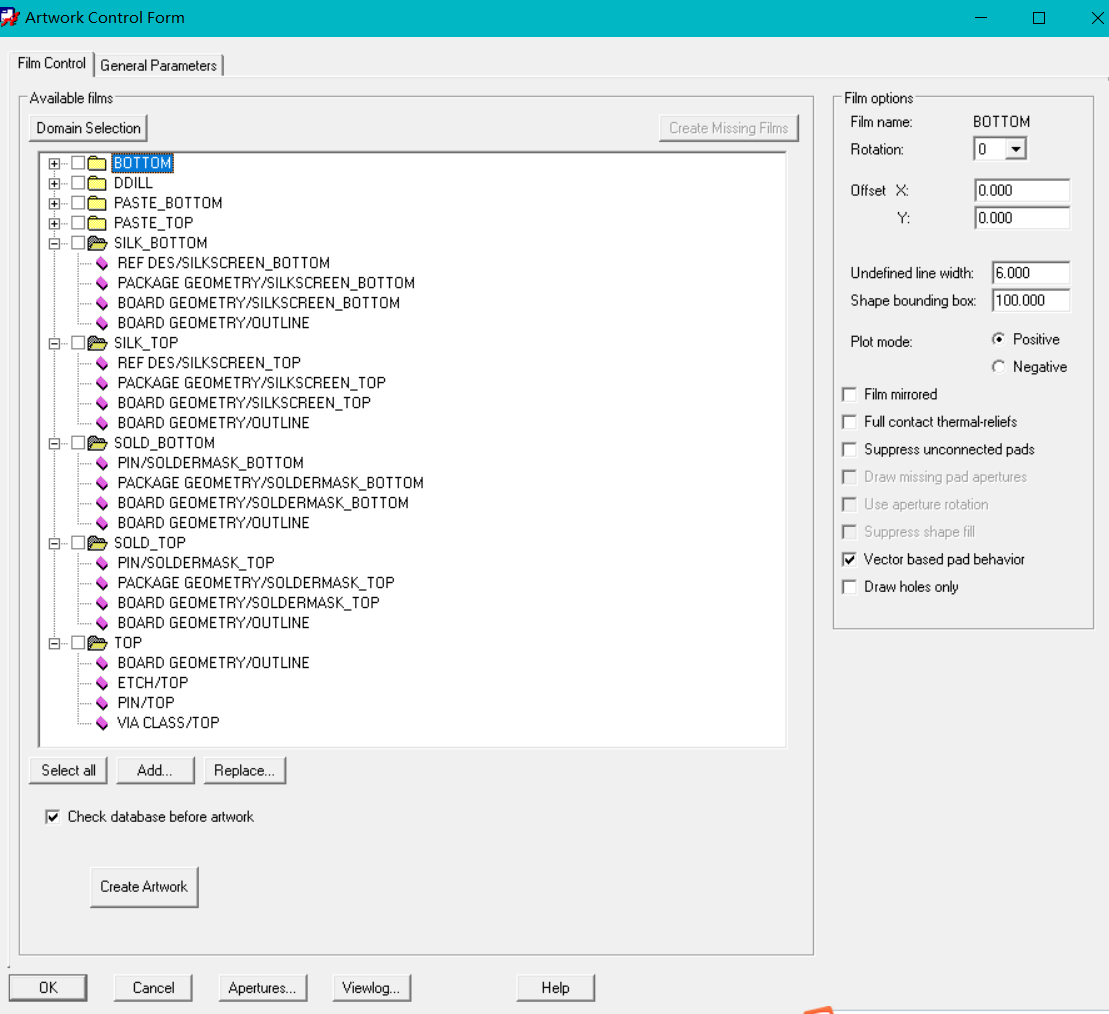This screenshot has height=1014, width=1109.
Task: Click diamond icon beside BOARD GEOMETRY/SOLDERMASK_BOTTOM
Action: pyautogui.click(x=103, y=503)
